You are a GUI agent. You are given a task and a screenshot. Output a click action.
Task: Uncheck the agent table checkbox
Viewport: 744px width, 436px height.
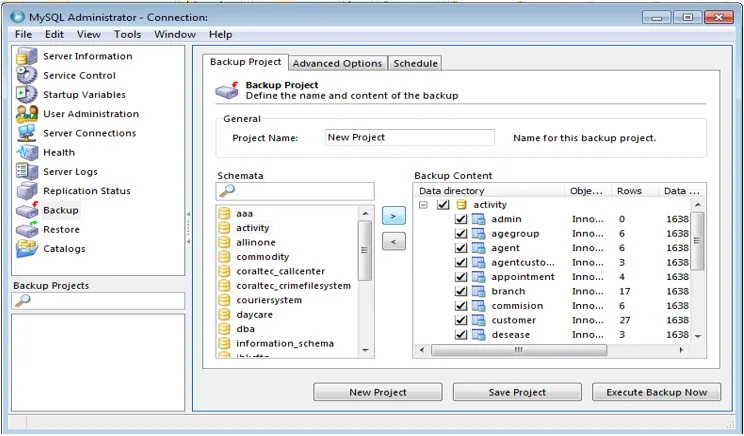[460, 248]
